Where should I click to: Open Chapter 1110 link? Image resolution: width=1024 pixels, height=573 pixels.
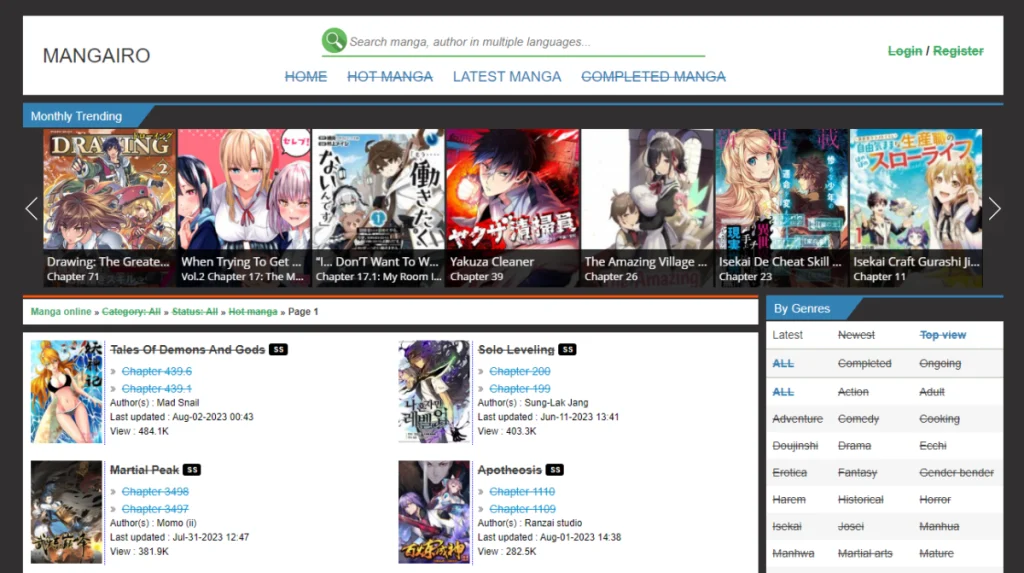click(x=522, y=491)
